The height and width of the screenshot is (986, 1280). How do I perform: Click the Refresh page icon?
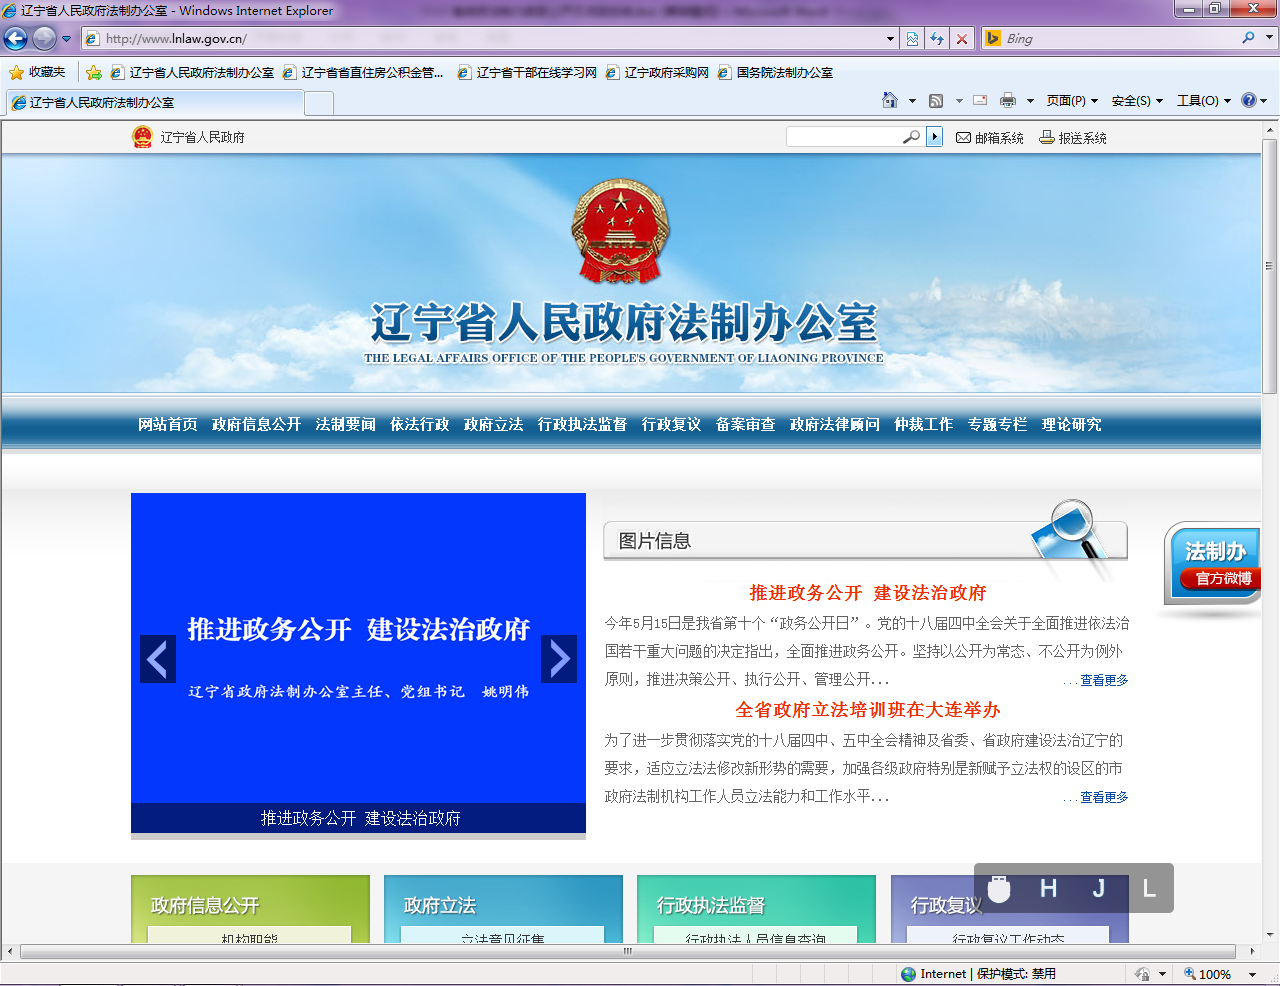tap(937, 39)
